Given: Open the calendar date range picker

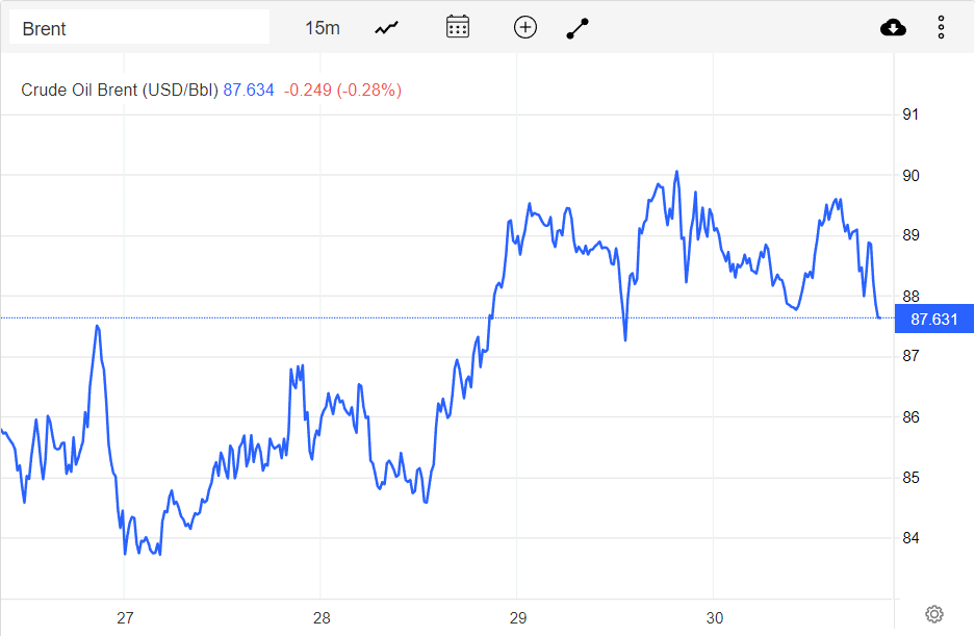Looking at the screenshot, I should click(x=458, y=27).
